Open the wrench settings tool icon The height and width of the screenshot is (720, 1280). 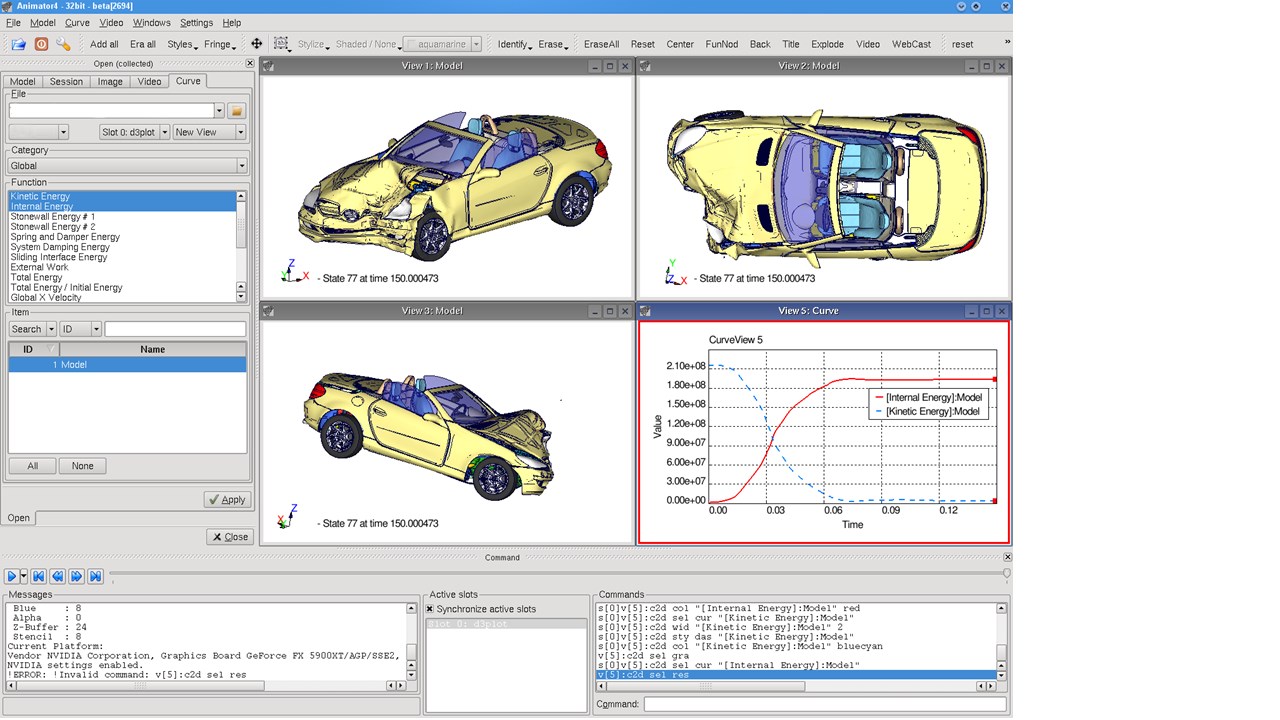pyautogui.click(x=63, y=44)
